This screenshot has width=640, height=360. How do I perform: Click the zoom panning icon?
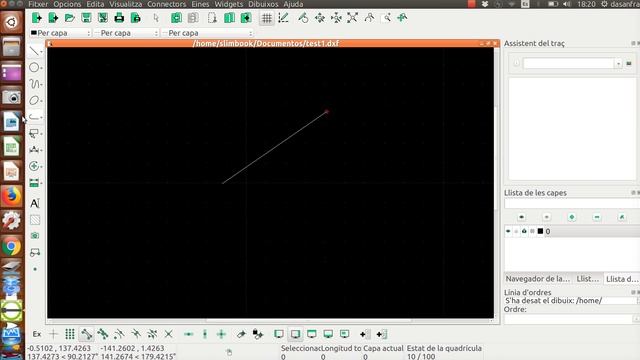pos(402,18)
